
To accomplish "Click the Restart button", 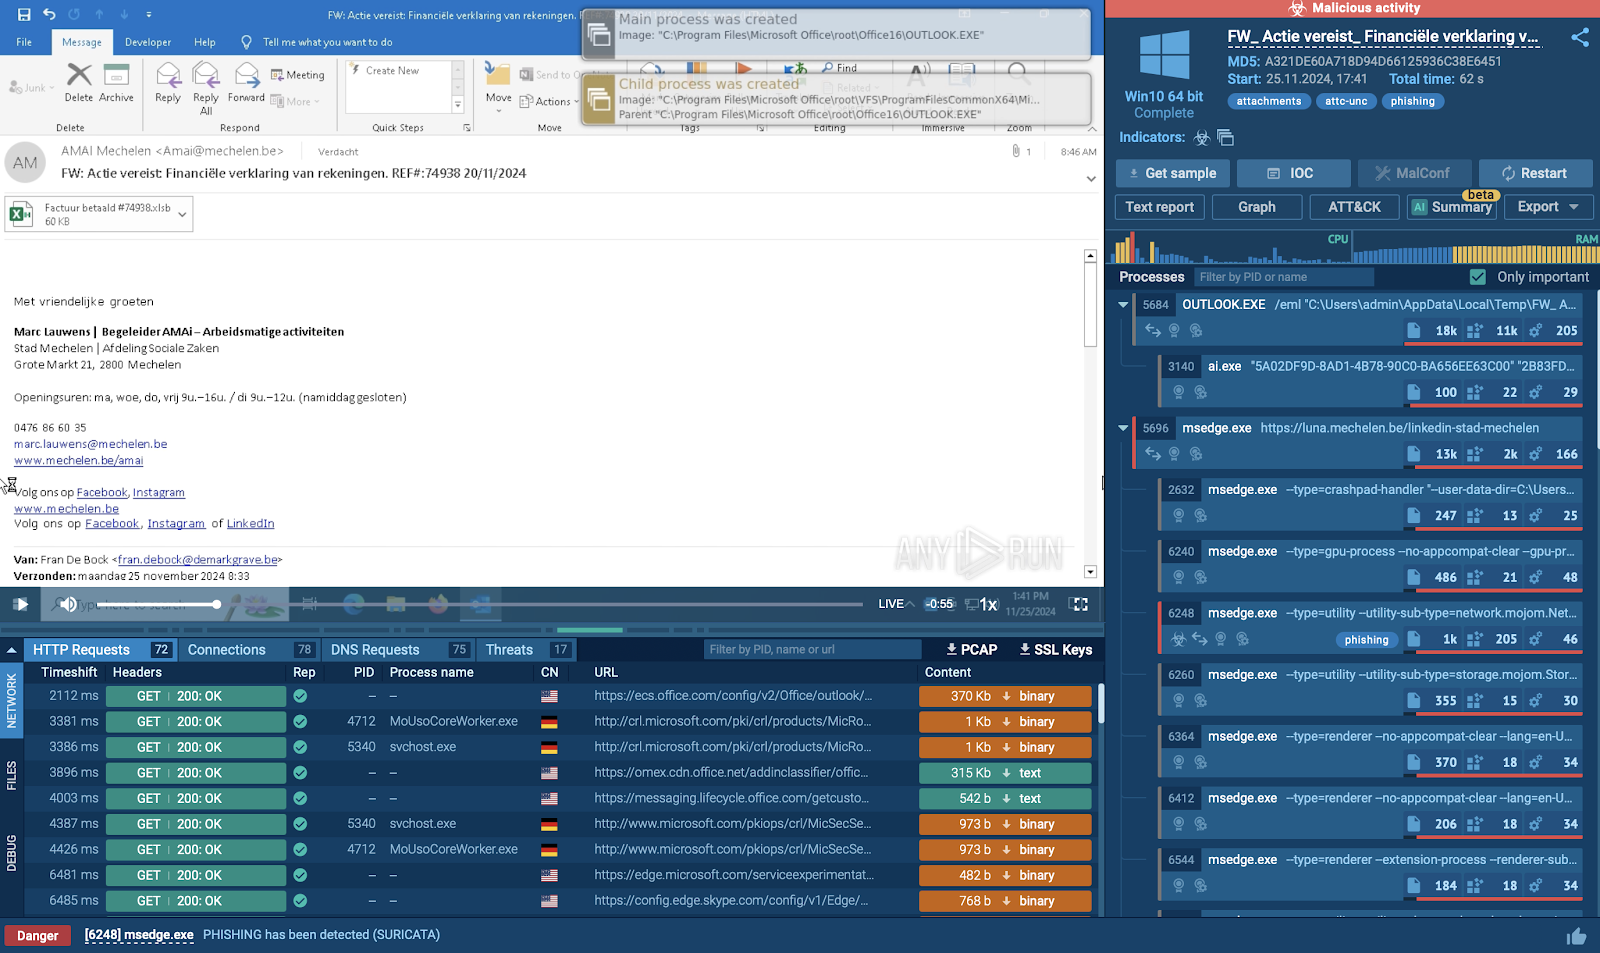I will tap(1536, 173).
